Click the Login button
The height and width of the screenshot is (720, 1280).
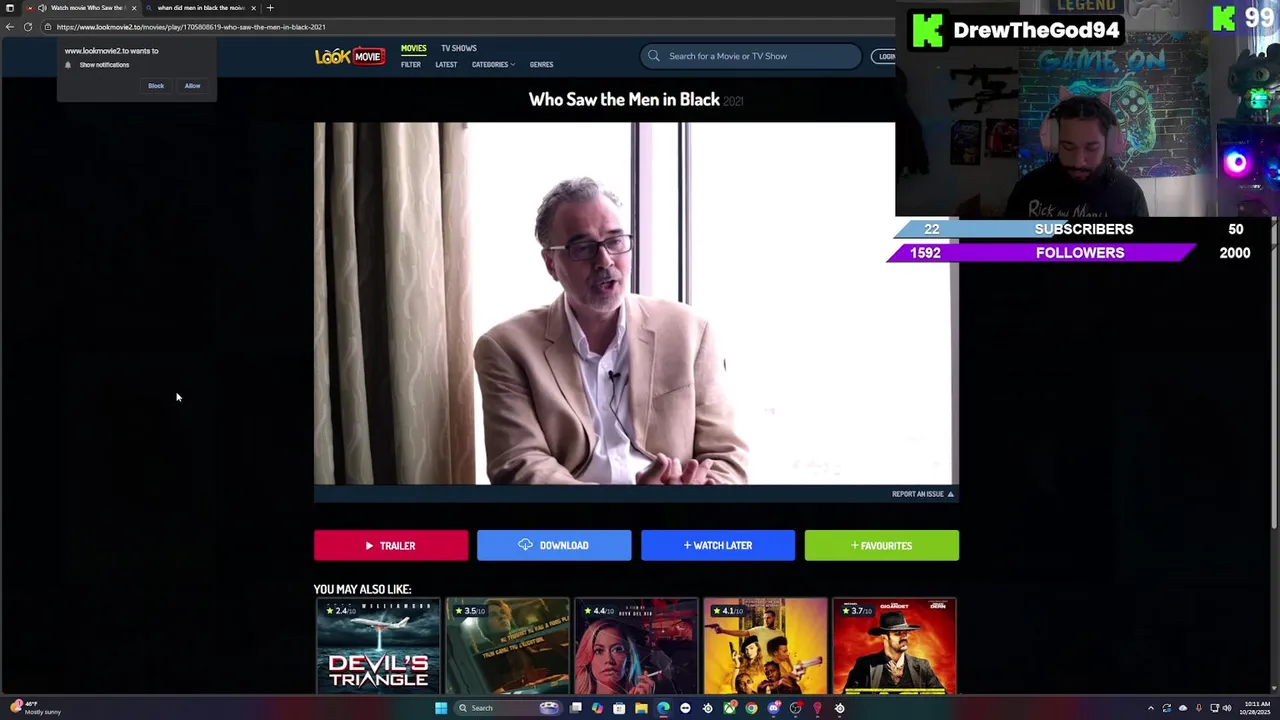coord(884,56)
